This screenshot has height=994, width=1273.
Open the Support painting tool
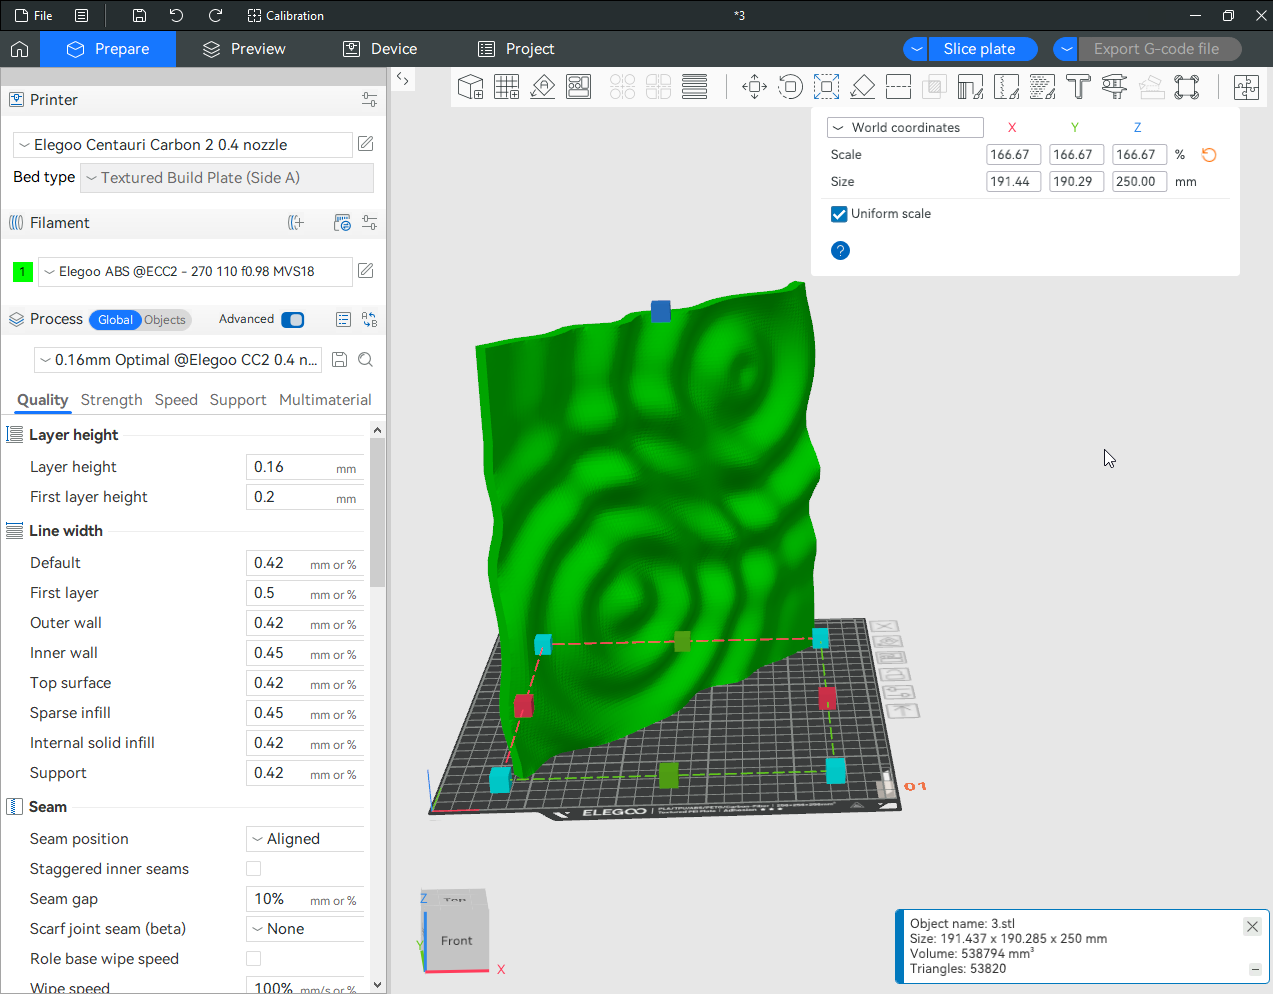coord(971,87)
